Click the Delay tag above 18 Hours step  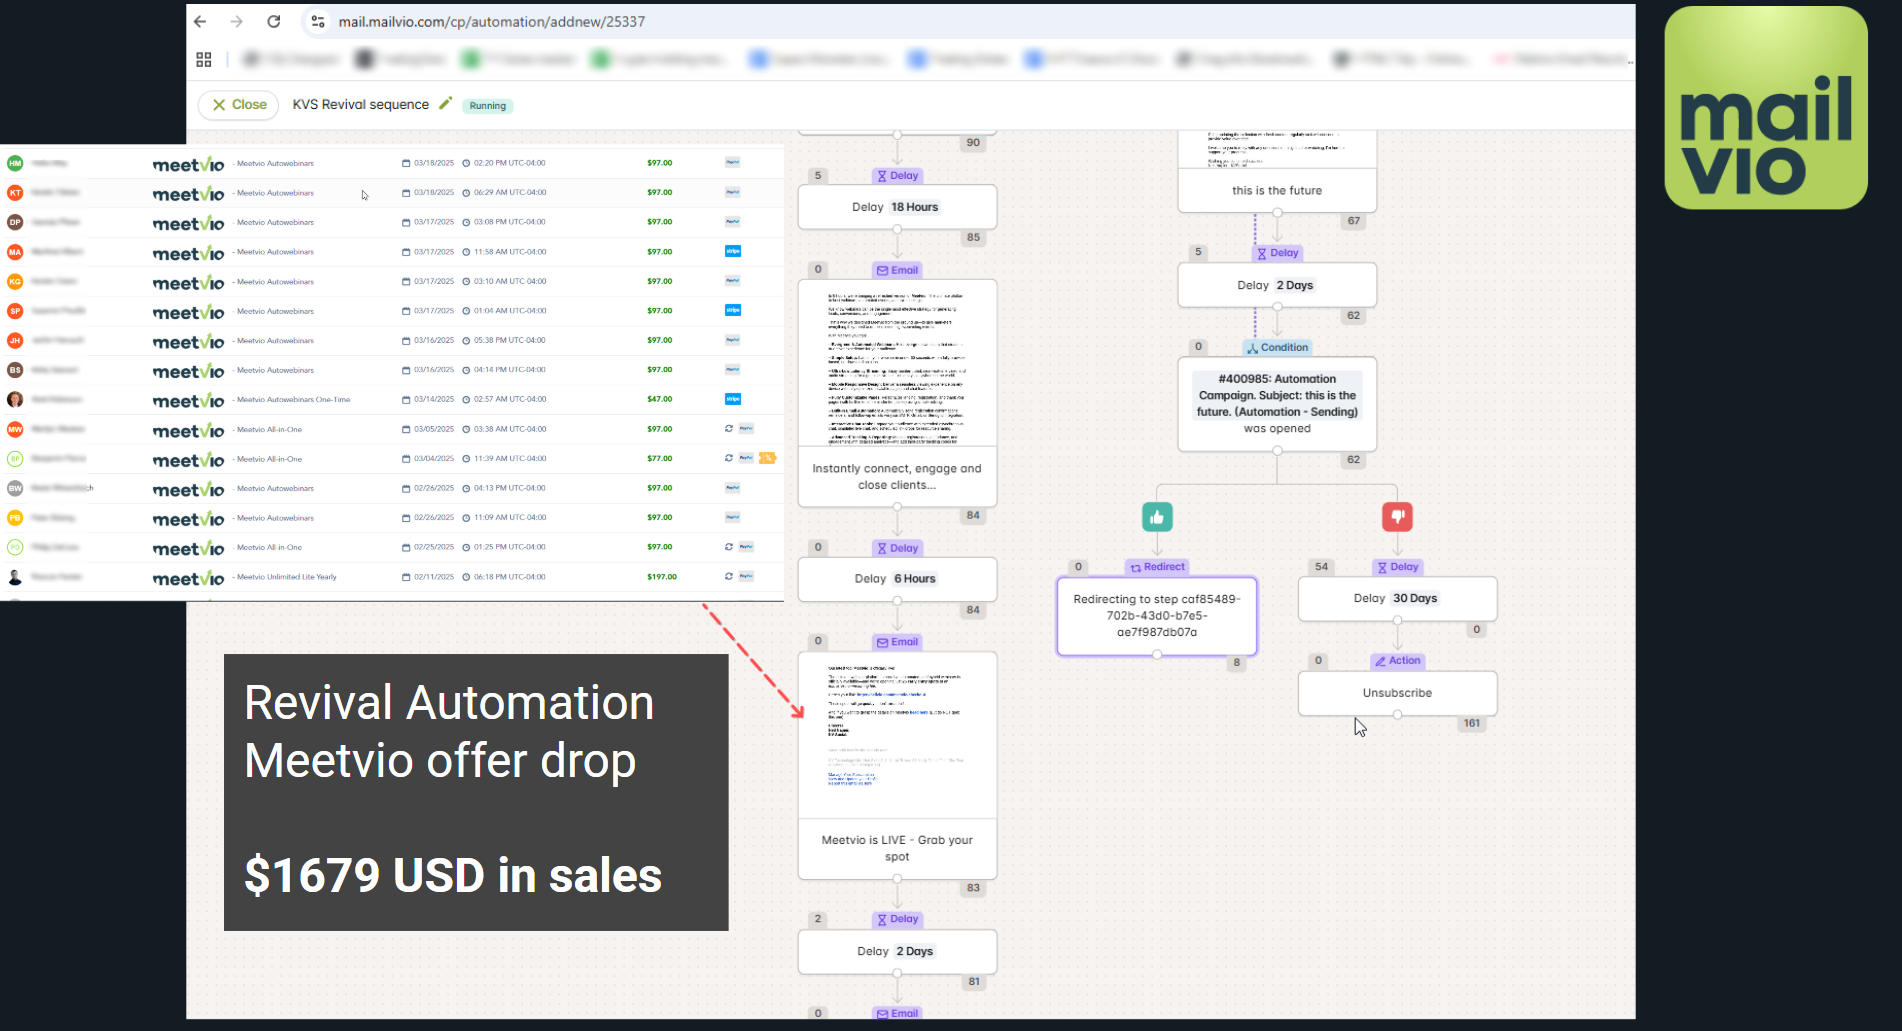[897, 175]
